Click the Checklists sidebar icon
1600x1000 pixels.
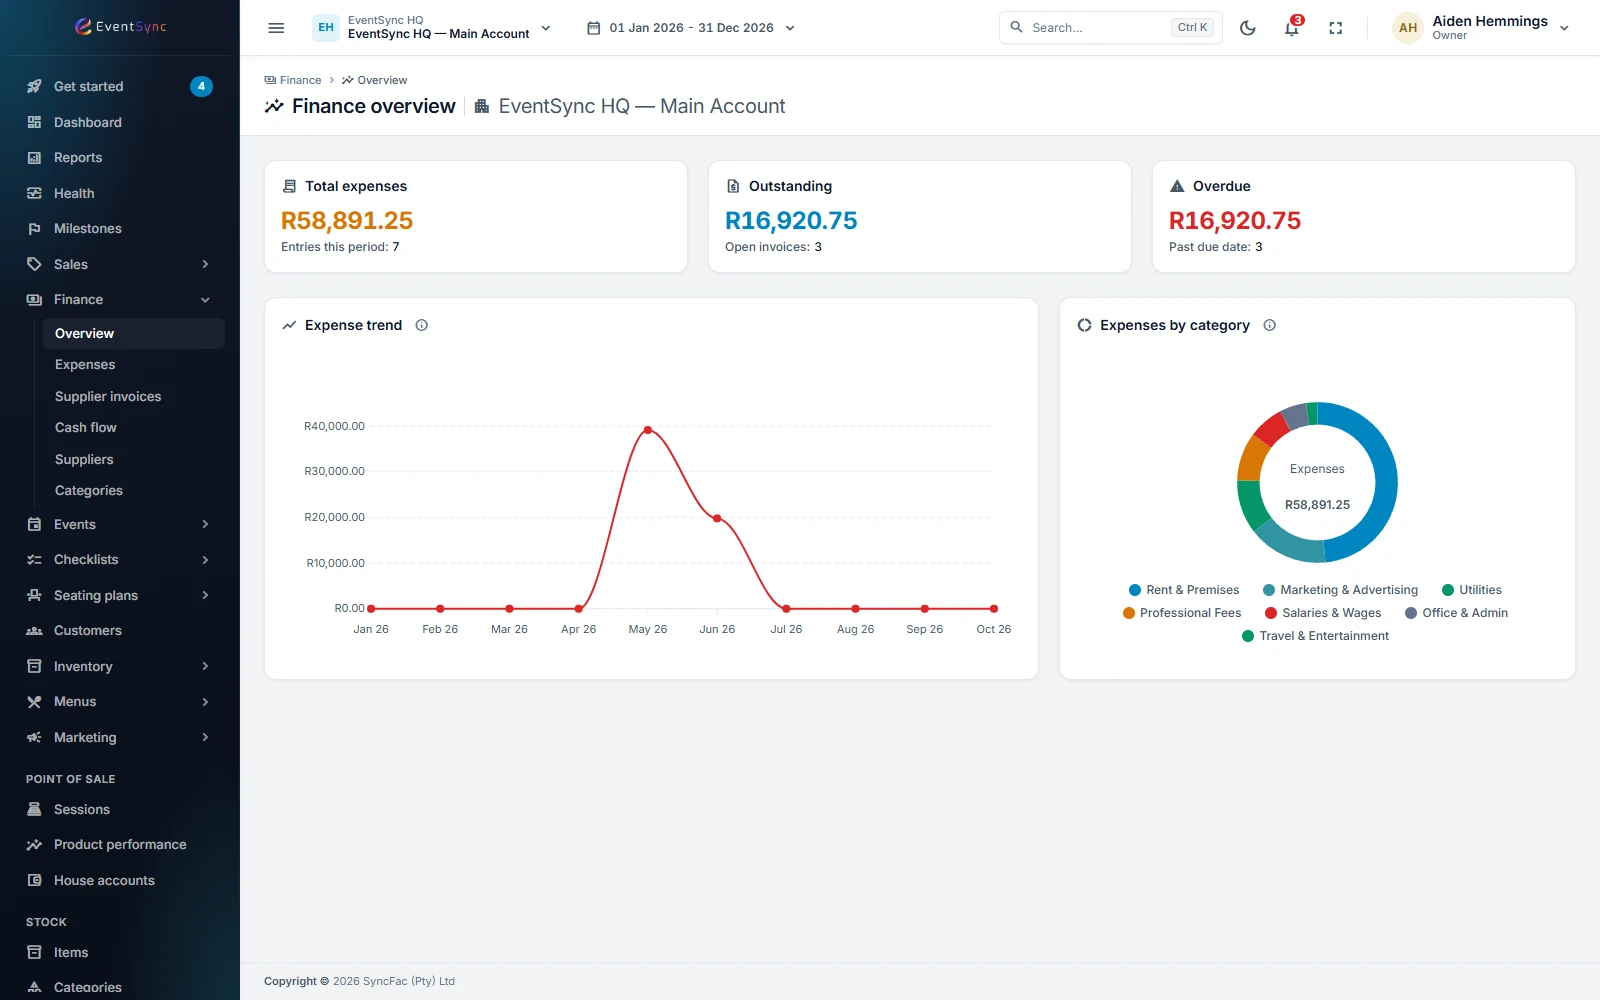click(34, 559)
